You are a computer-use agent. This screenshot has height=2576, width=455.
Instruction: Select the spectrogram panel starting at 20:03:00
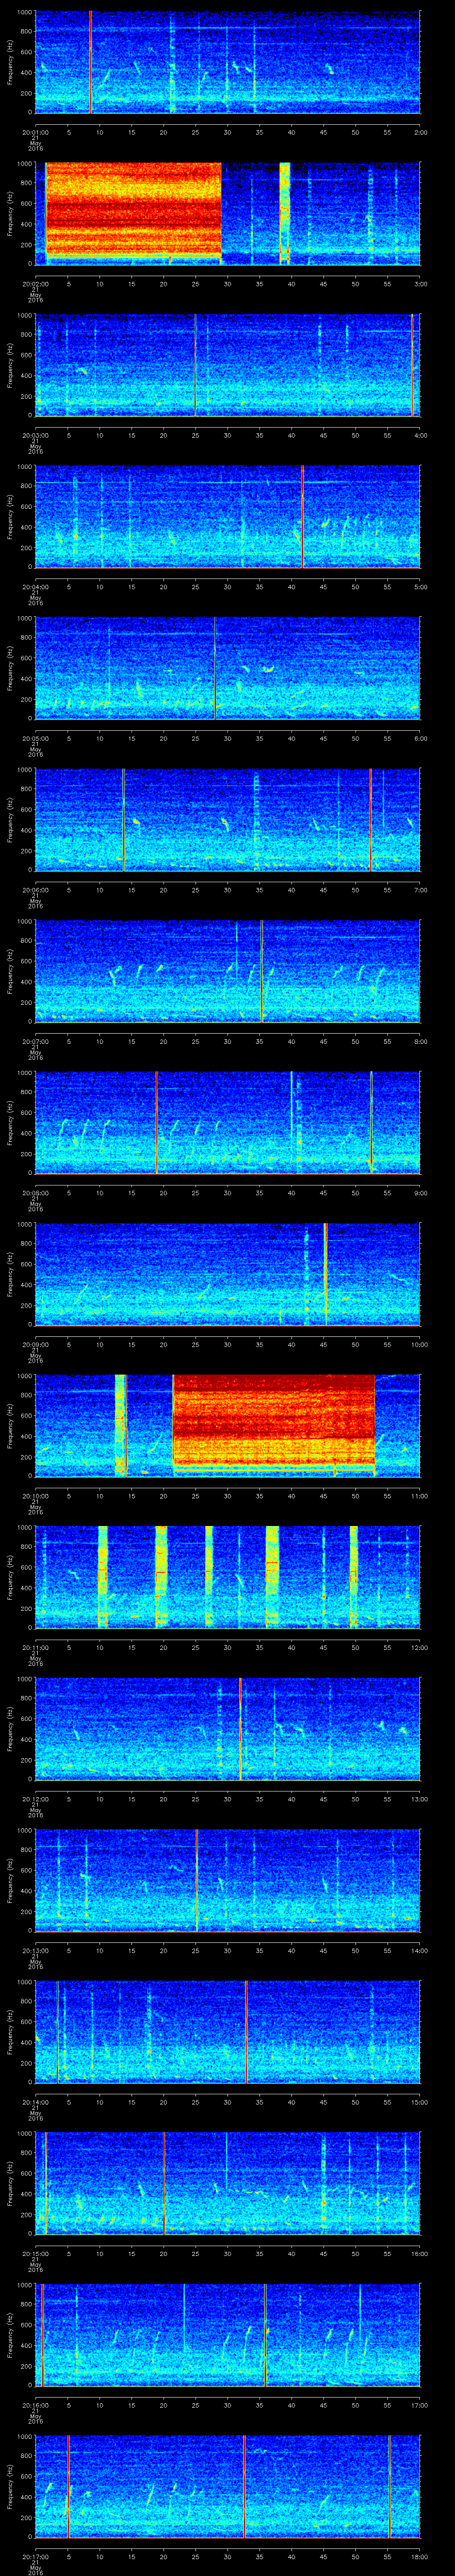point(228,365)
